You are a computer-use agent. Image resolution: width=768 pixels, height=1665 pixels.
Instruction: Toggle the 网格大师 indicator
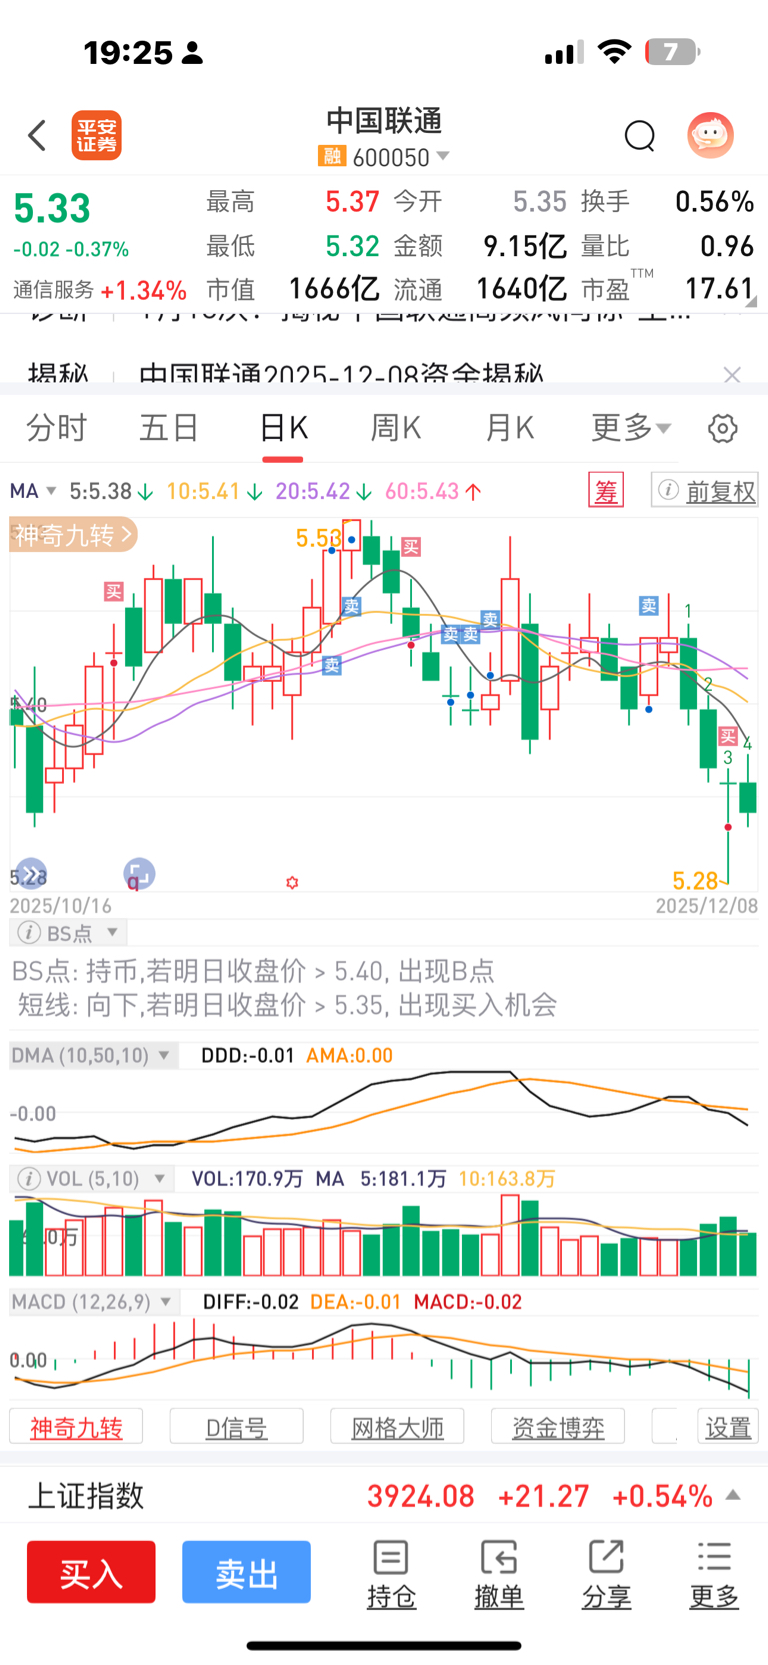click(397, 1427)
